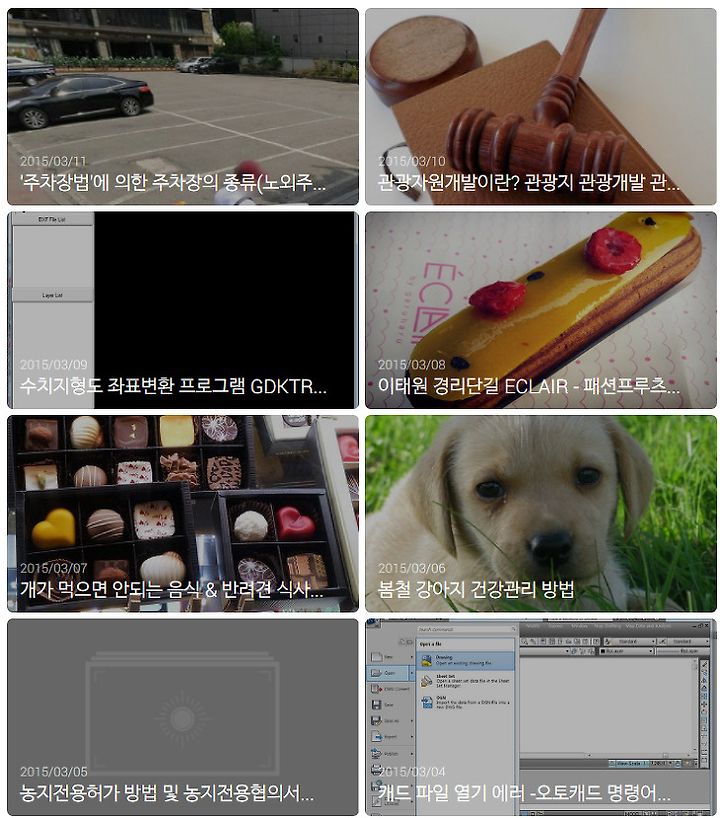Open the post 관광자원개발이란? 관광지 관광개발

(x=529, y=183)
